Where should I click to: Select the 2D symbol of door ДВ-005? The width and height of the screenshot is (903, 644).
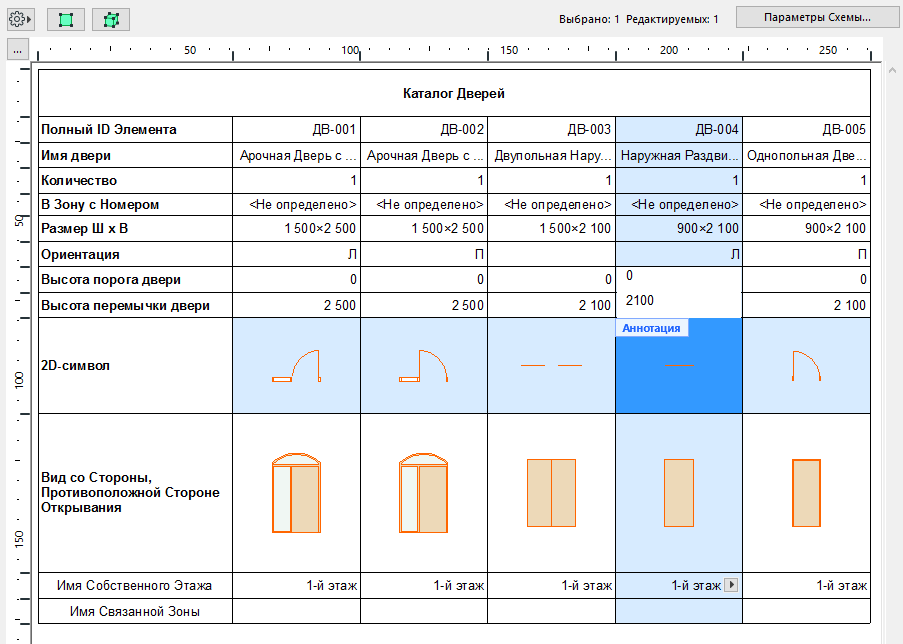tap(806, 366)
